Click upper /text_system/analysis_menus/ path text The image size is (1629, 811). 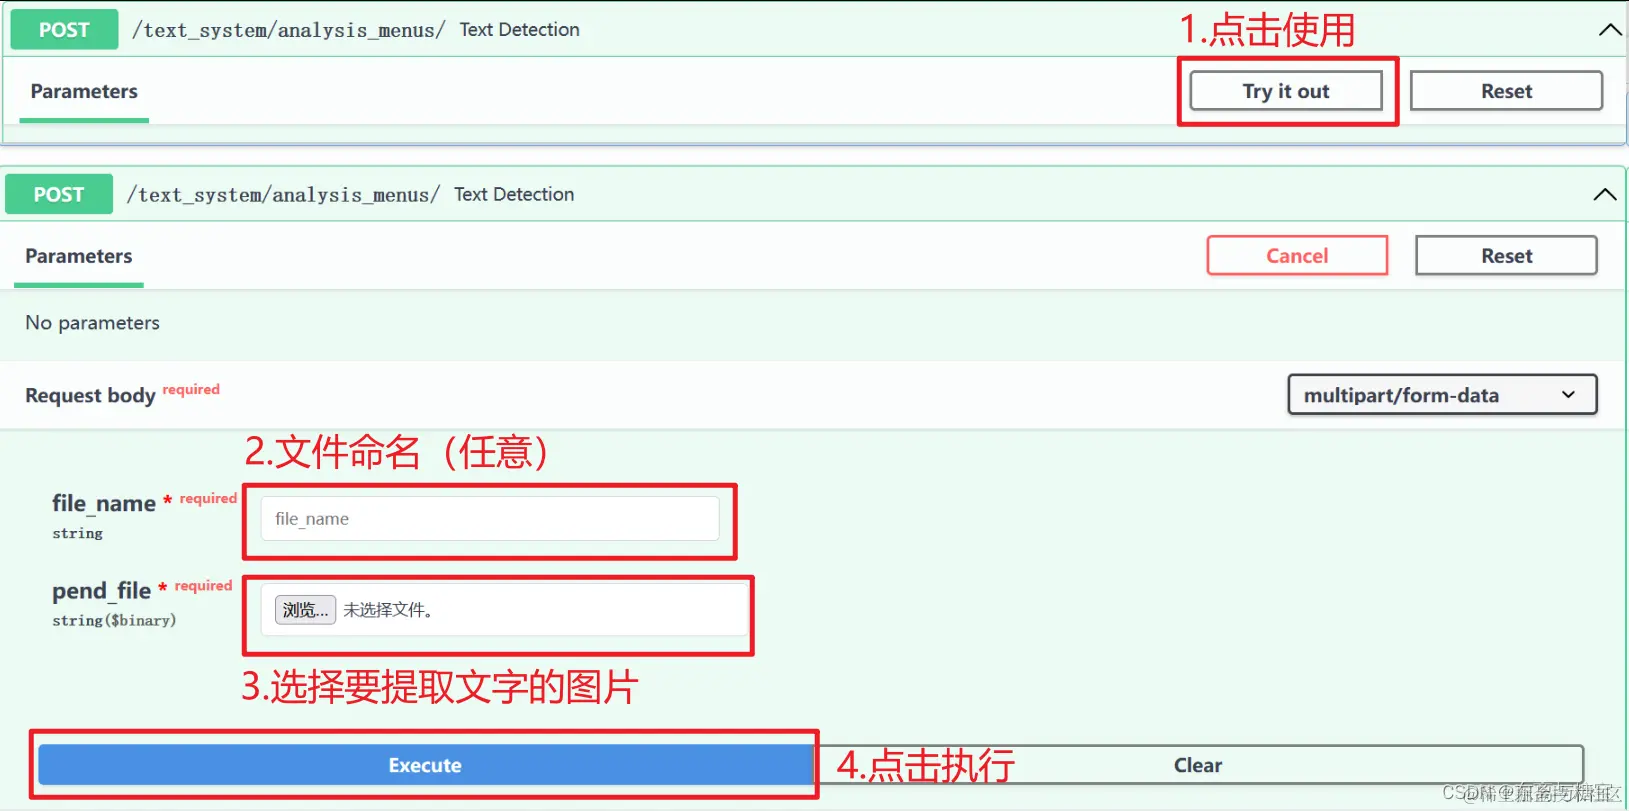click(288, 30)
